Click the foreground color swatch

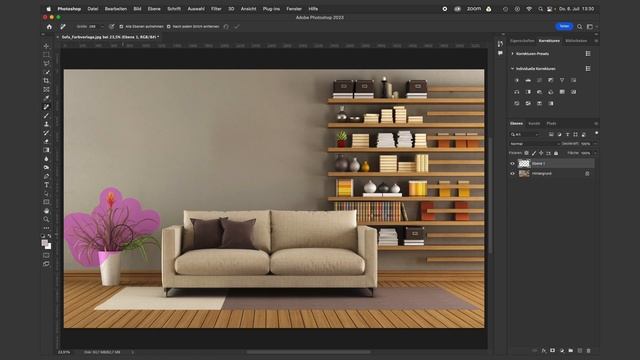pos(44,243)
